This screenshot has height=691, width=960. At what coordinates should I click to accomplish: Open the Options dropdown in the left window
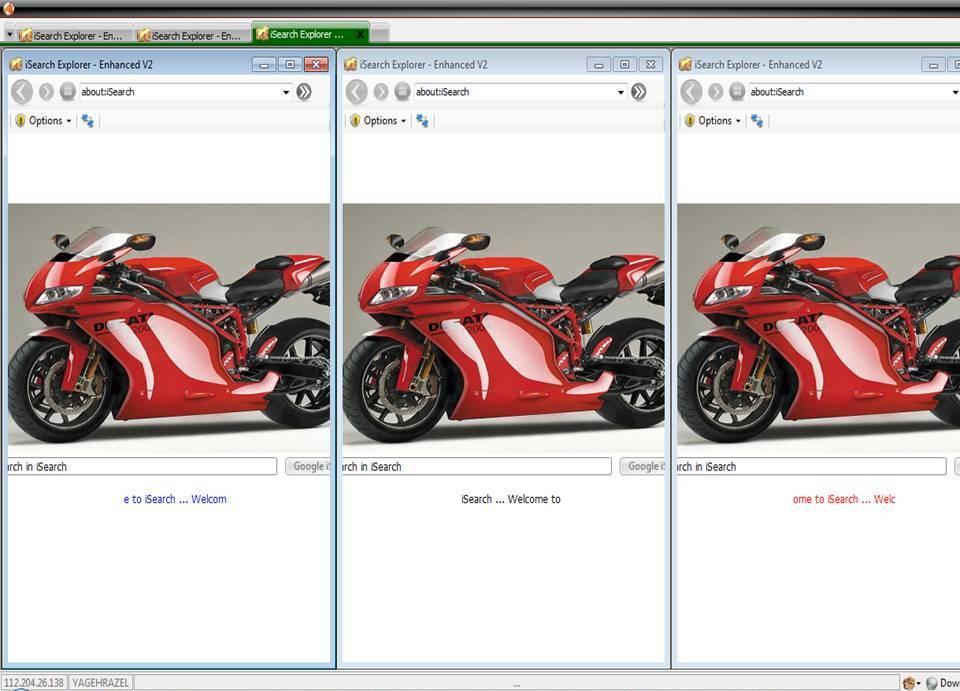pos(44,121)
